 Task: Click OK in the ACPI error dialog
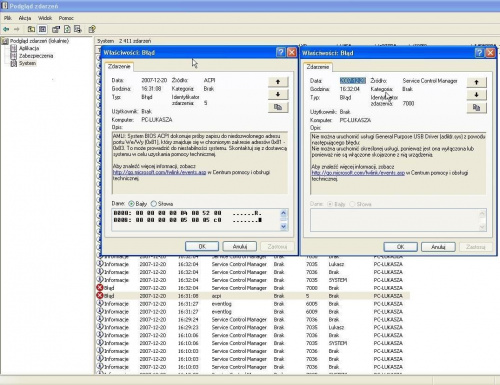pyautogui.click(x=202, y=246)
